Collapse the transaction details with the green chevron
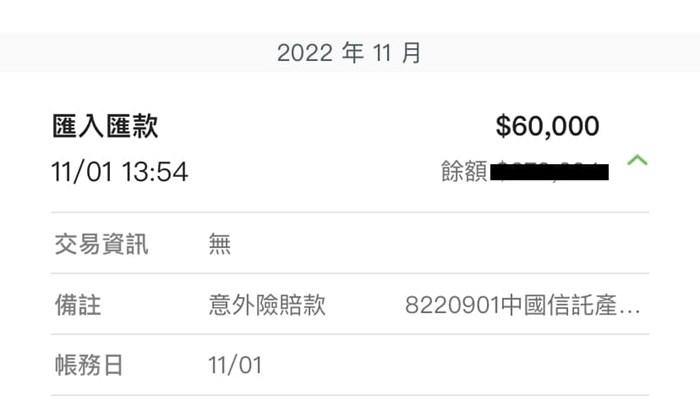 click(x=637, y=160)
